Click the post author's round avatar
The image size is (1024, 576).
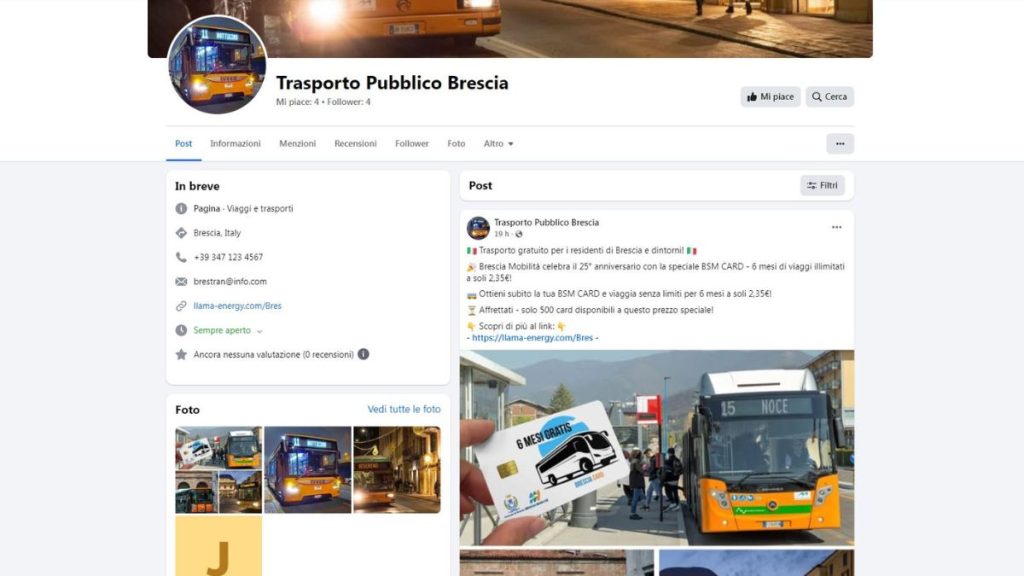478,228
